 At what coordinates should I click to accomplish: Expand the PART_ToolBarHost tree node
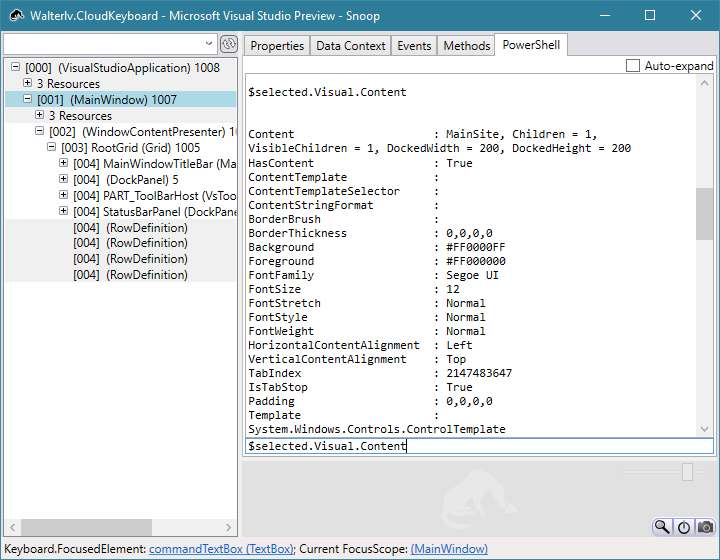[x=64, y=196]
